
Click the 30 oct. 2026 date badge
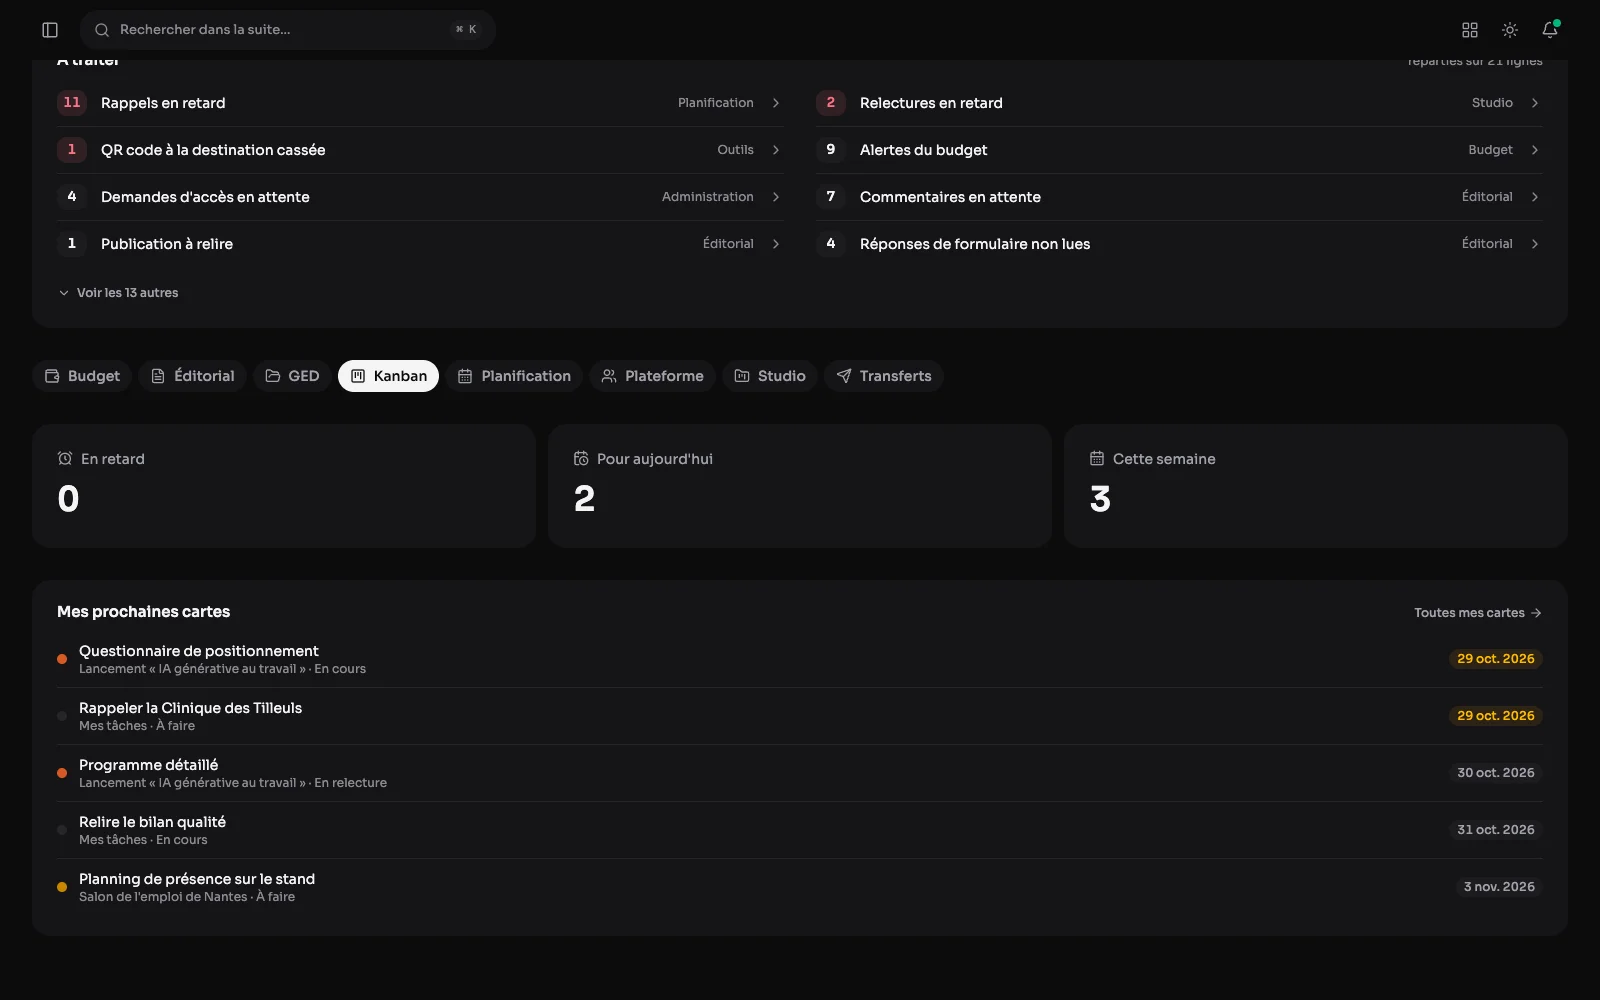[1496, 773]
